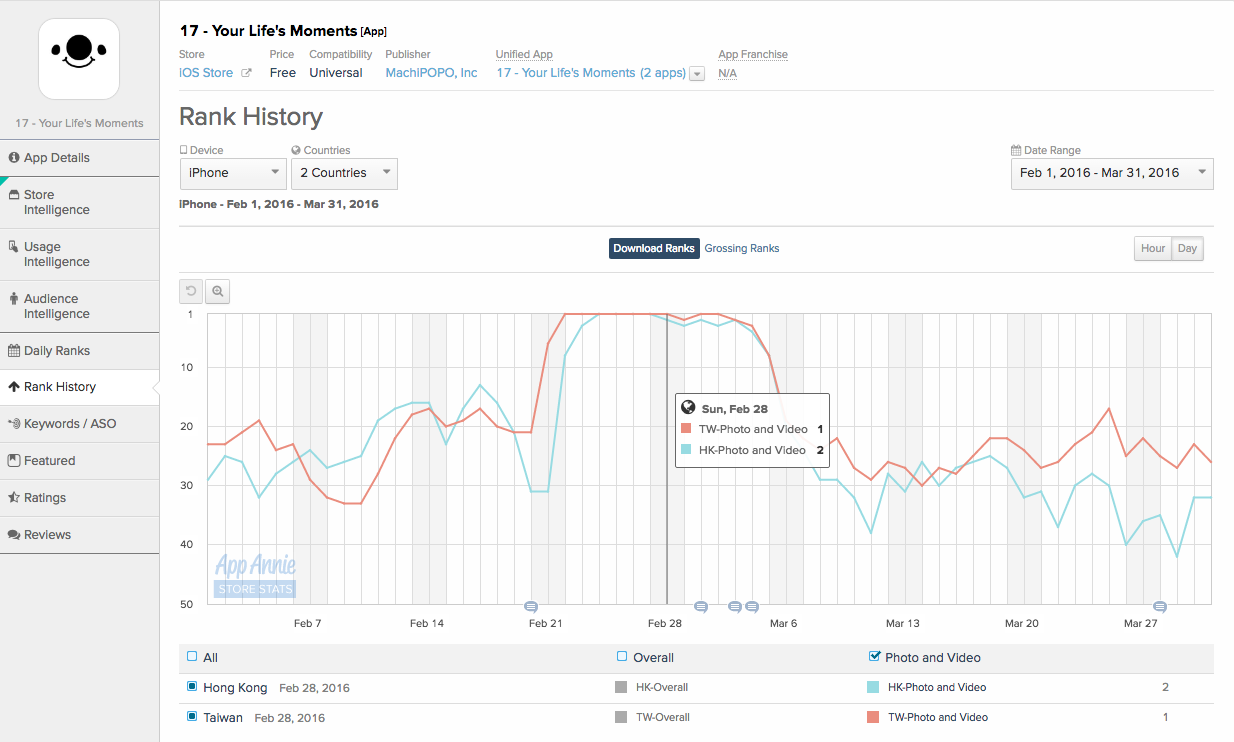Click the Hong Kong row label
Viewport: 1234px width, 742px height.
tap(235, 687)
